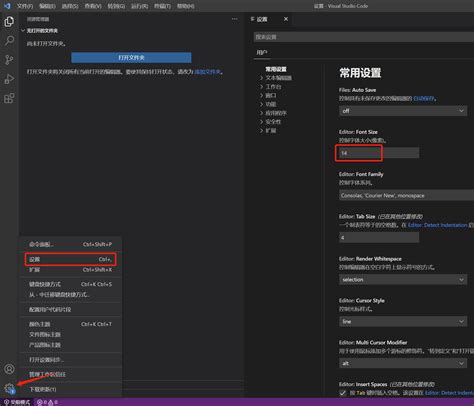Click the 常用设置 heading
This screenshot has height=406, width=474.
pos(360,73)
